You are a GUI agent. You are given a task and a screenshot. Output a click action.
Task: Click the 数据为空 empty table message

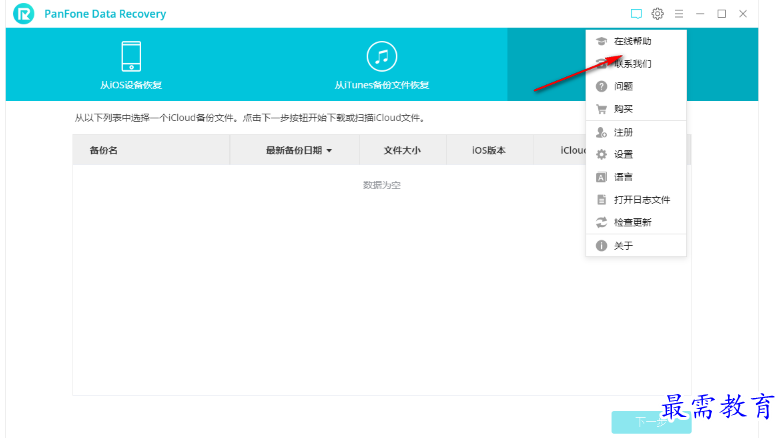click(382, 185)
